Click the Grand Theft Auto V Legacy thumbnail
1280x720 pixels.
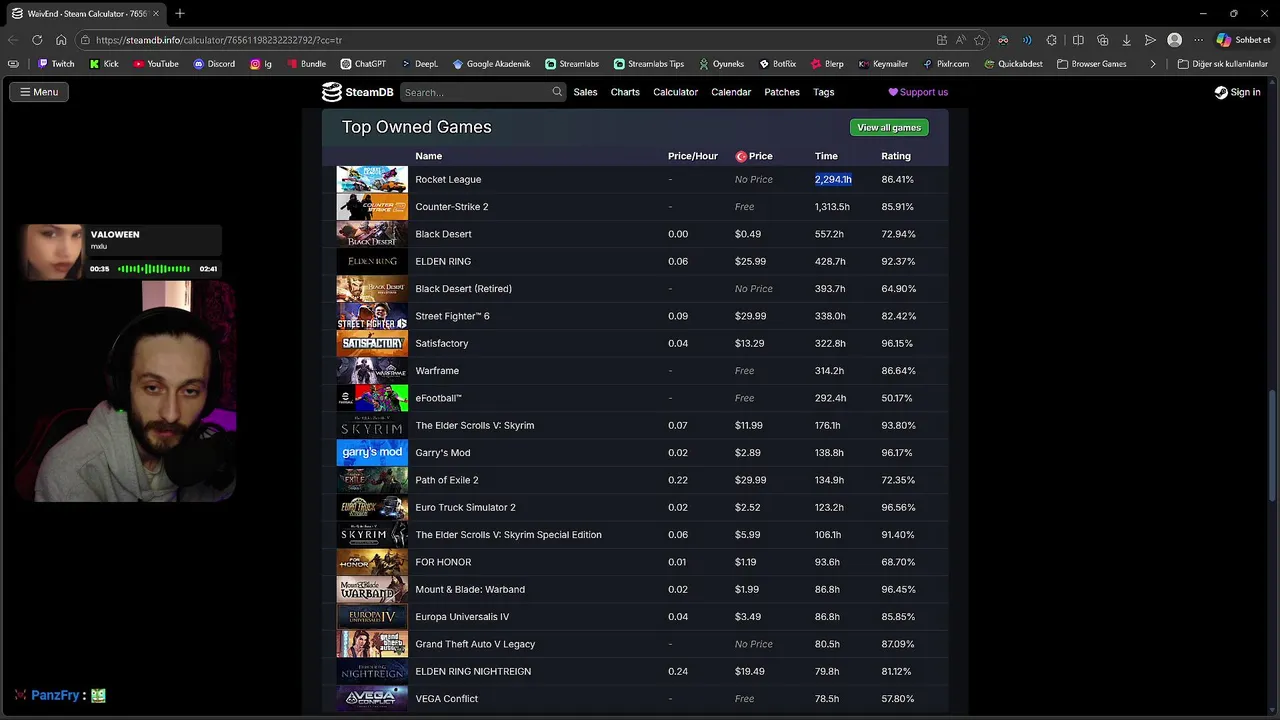click(x=372, y=644)
